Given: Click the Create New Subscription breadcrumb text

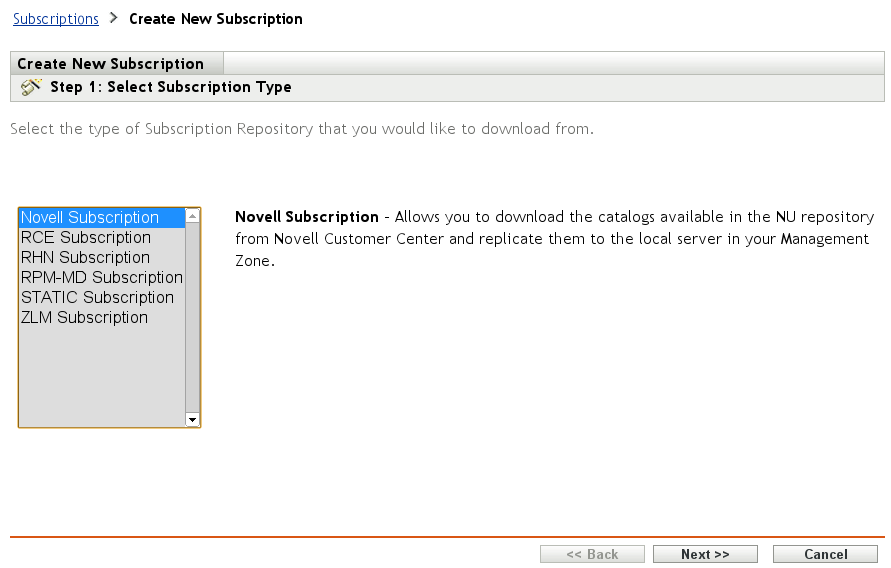Looking at the screenshot, I should 216,19.
